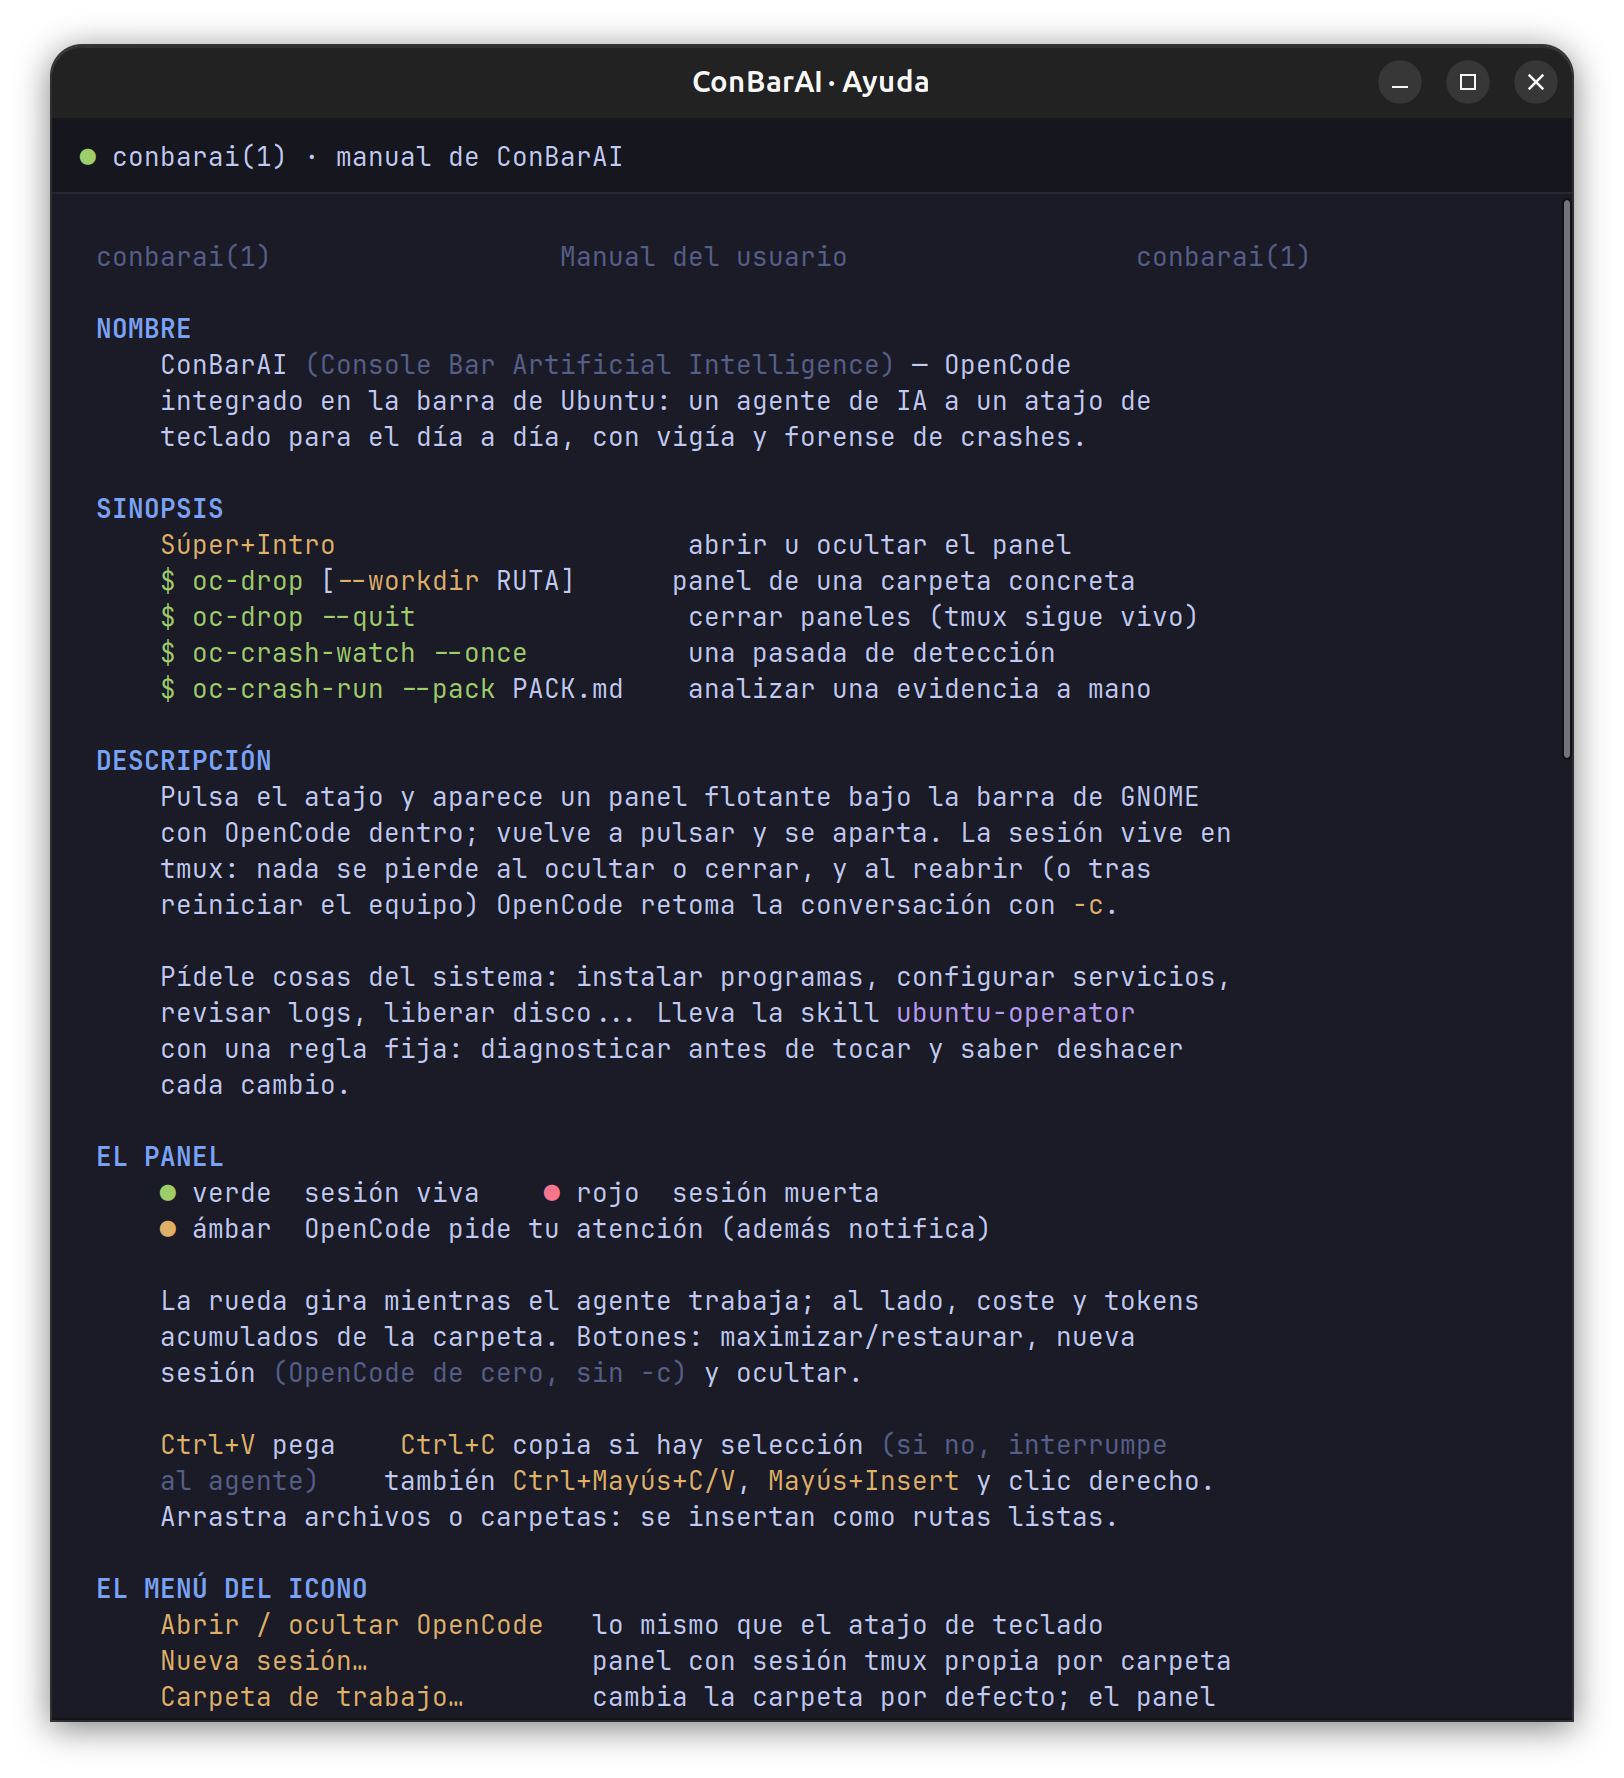
Task: Click the DESCRIPCIÓN section heading
Action: click(x=184, y=761)
